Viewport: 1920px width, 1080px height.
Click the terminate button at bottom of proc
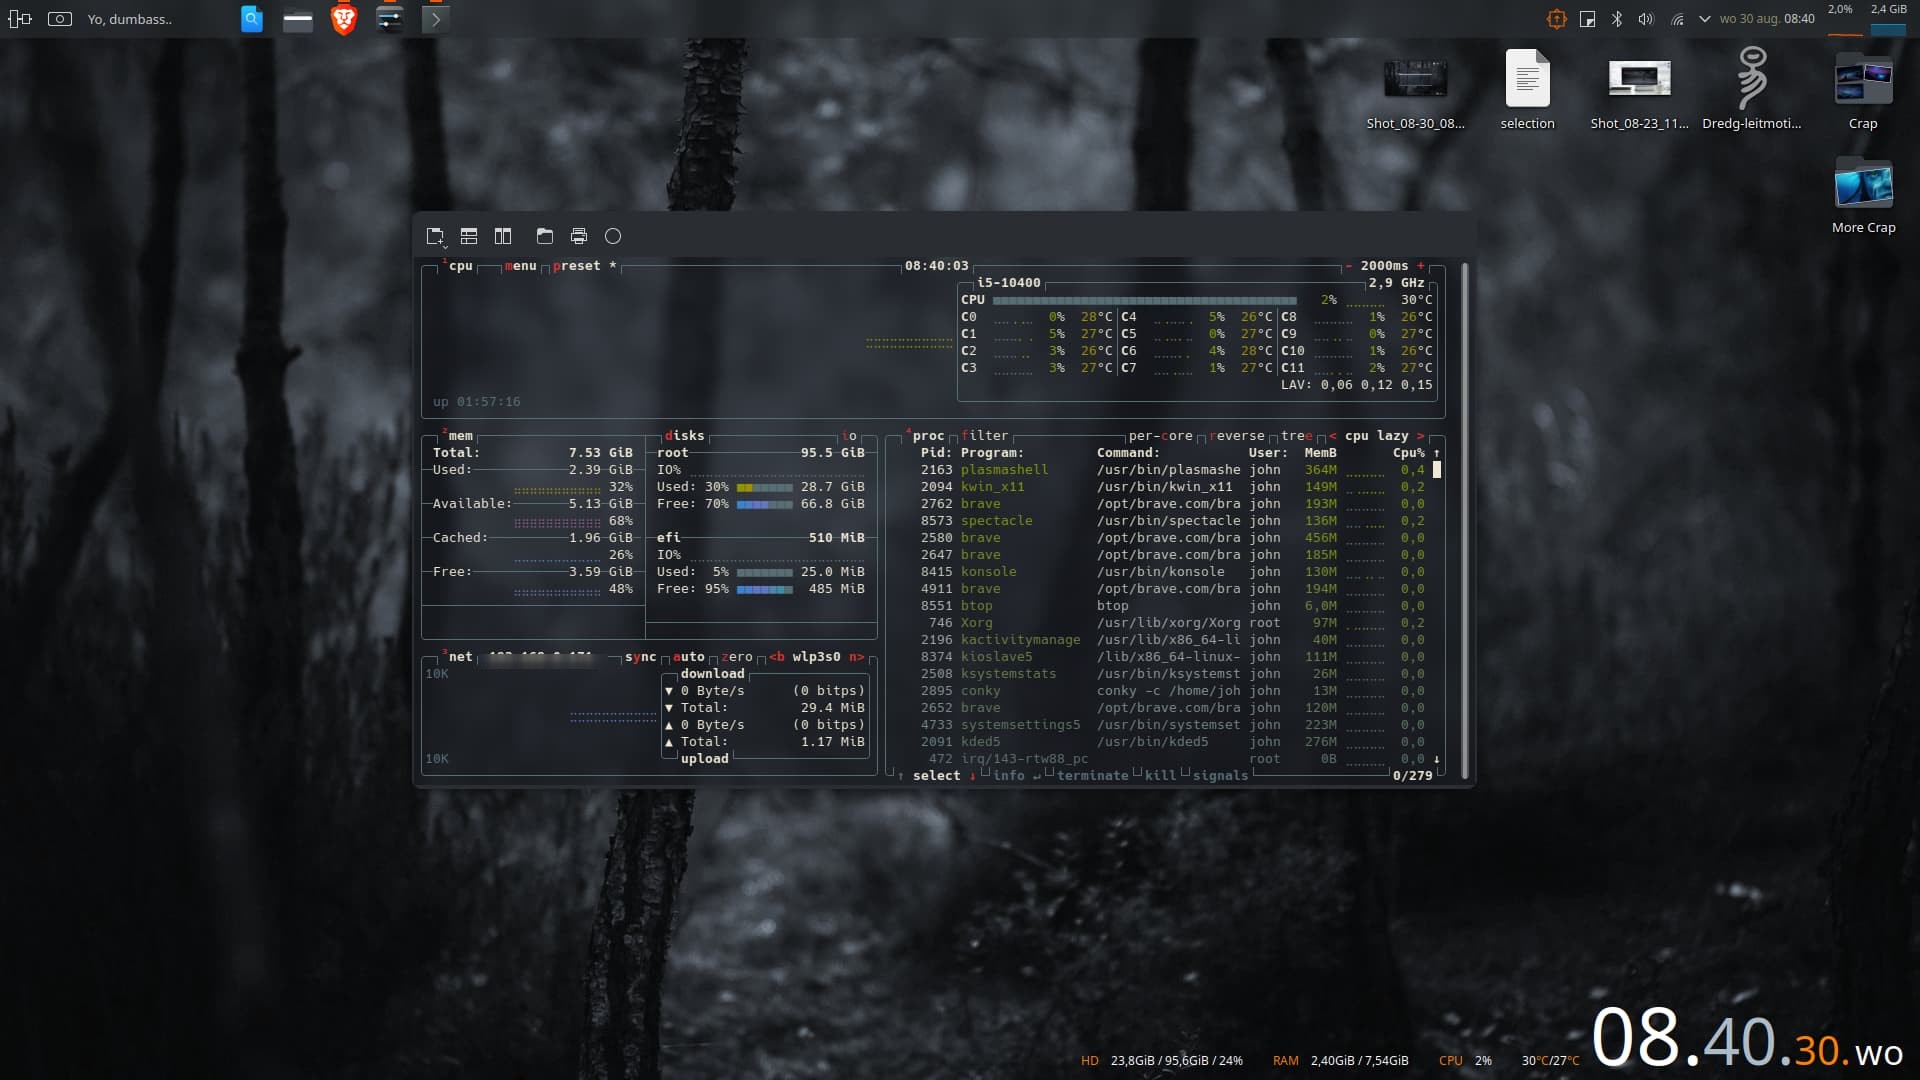tap(1092, 776)
